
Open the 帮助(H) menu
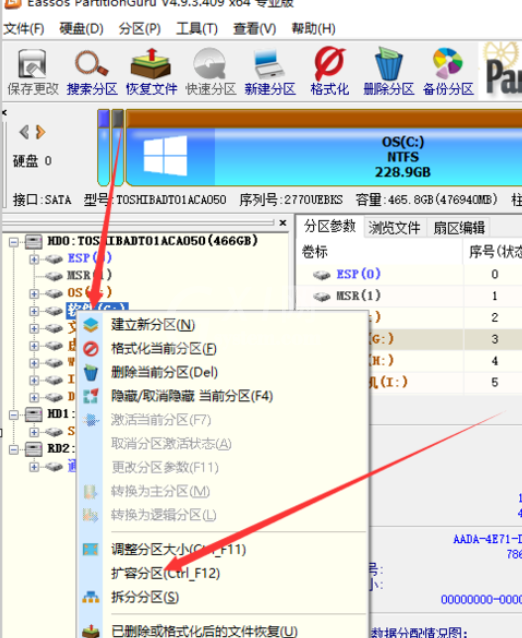(313, 29)
